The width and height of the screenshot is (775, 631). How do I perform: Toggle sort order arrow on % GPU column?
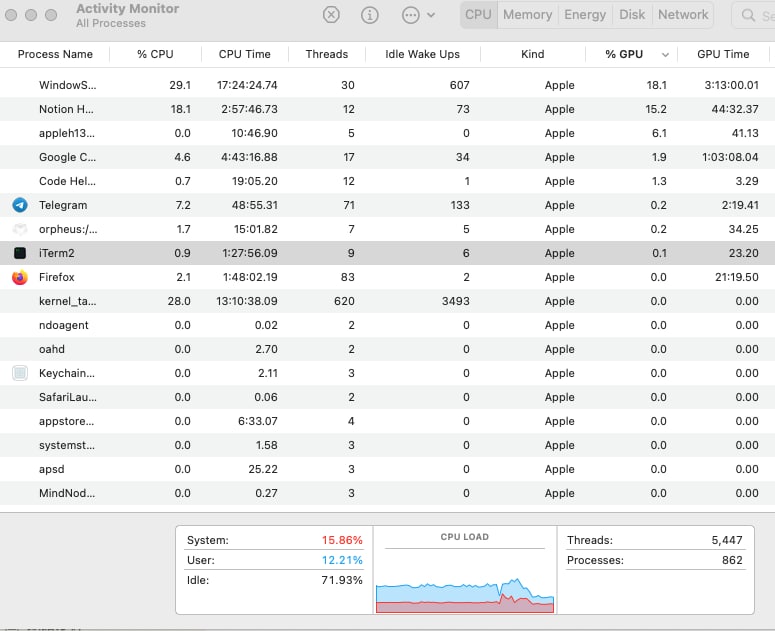pyautogui.click(x=665, y=55)
